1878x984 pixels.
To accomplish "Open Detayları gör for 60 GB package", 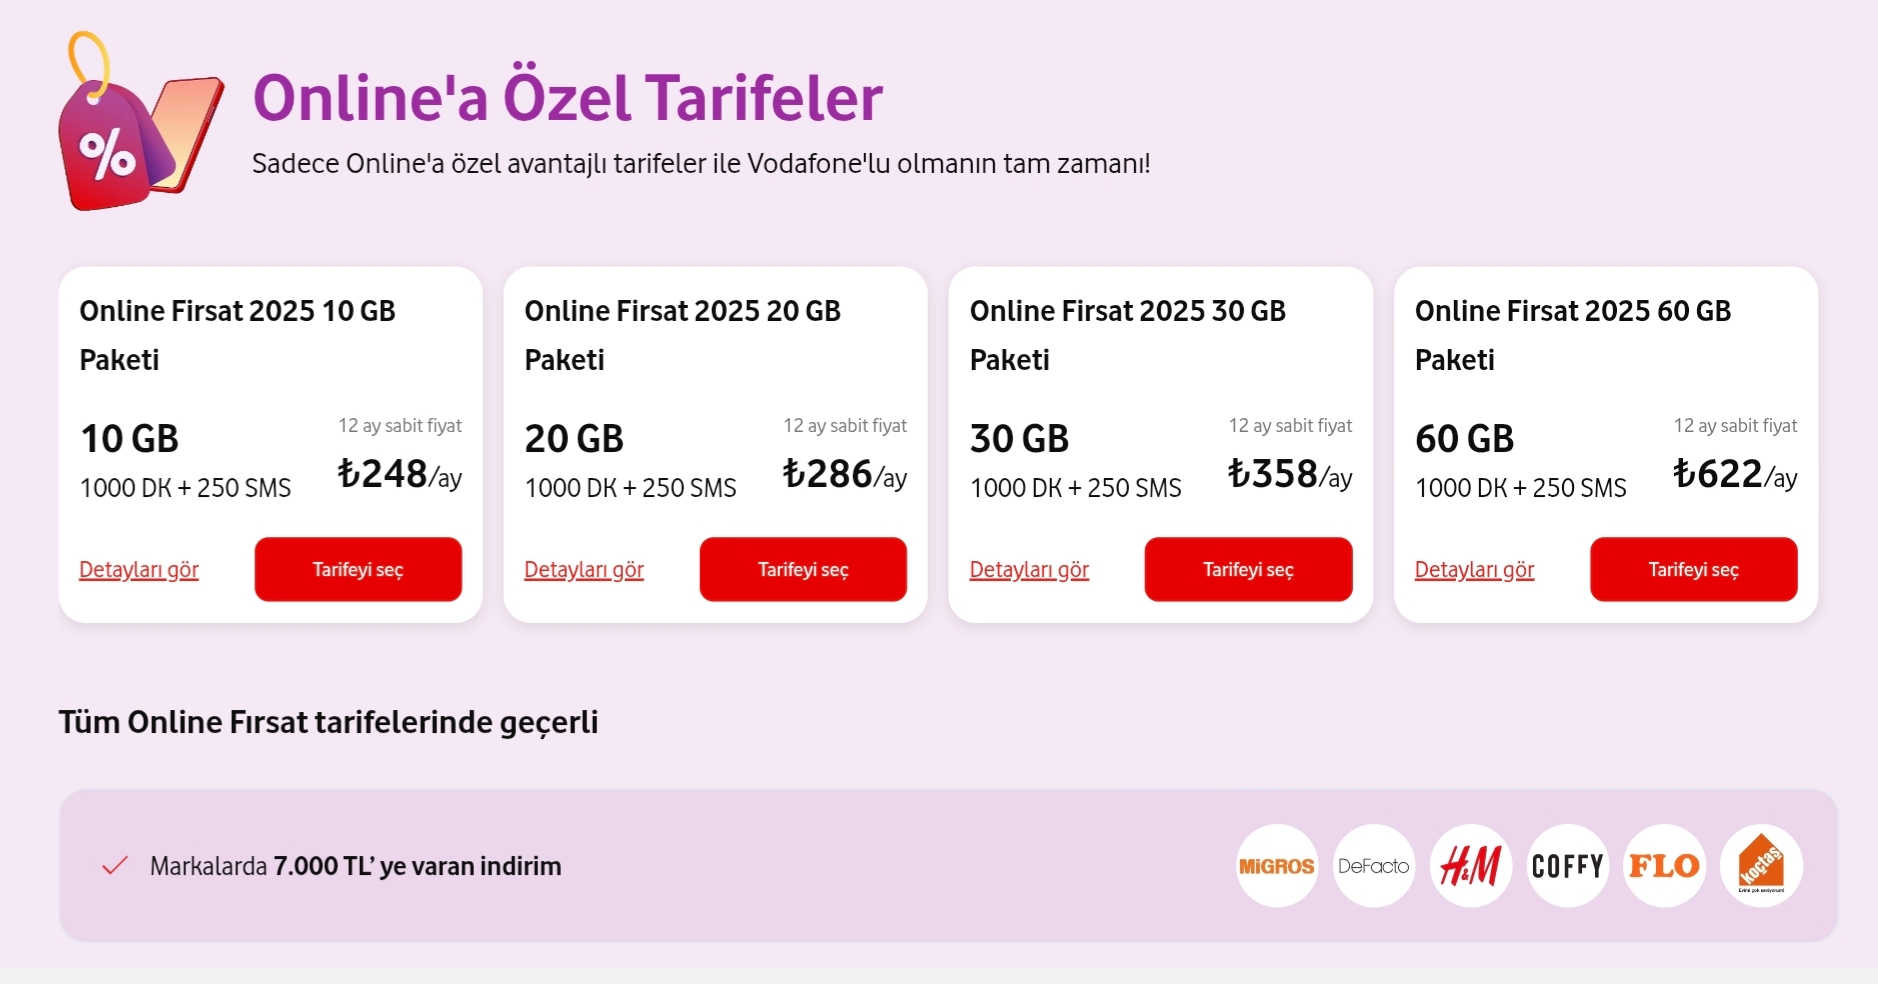I will pyautogui.click(x=1474, y=570).
